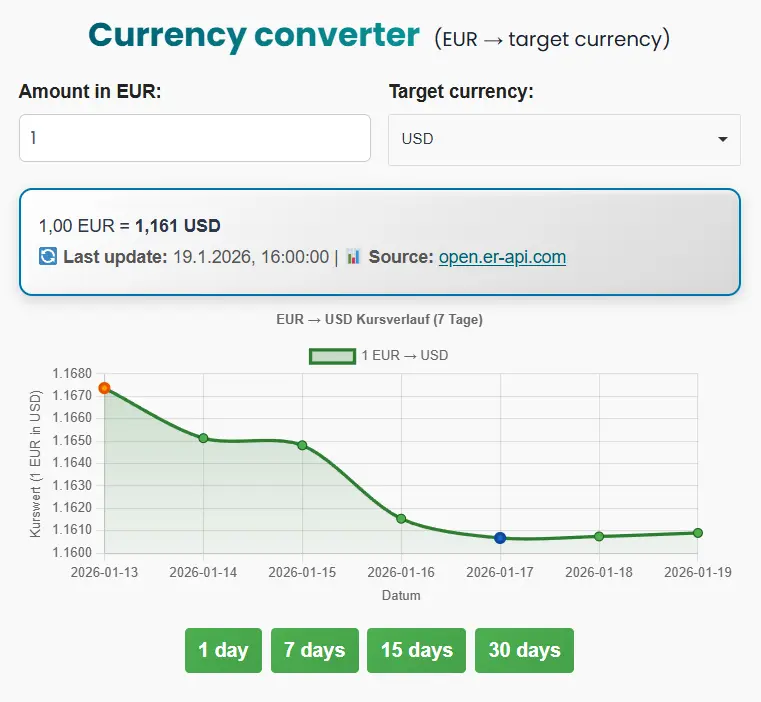
Task: Click the last chart point on 2026-01-19
Action: (697, 533)
